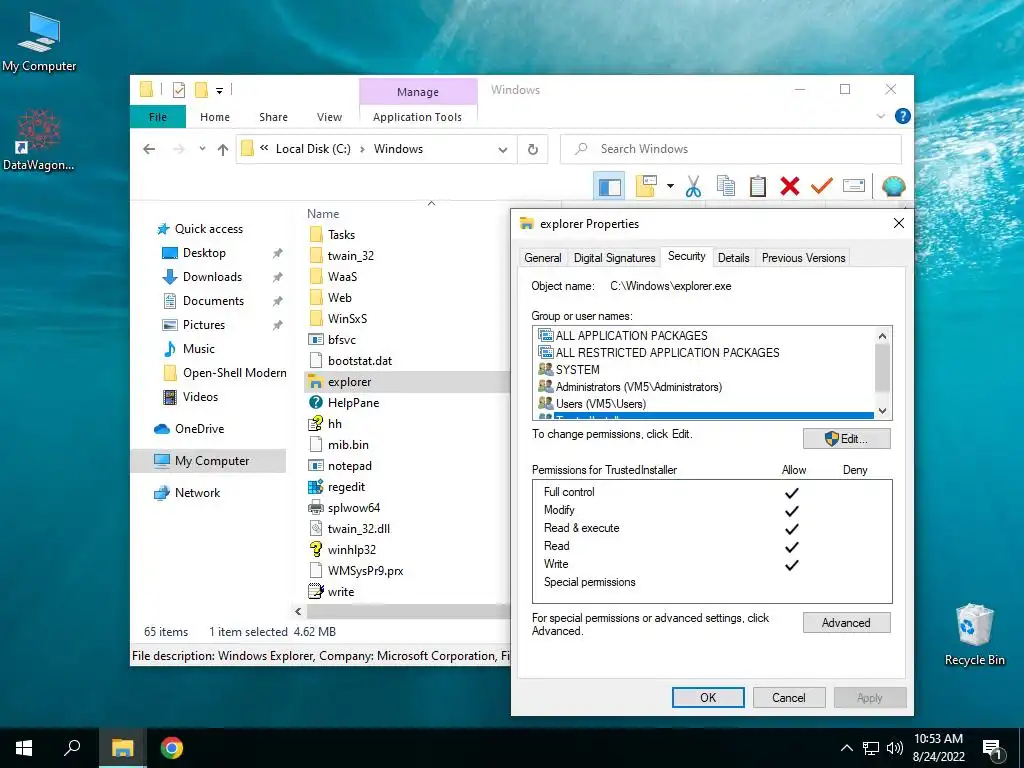Viewport: 1024px width, 768px height.
Task: Click the Refresh button in address bar
Action: tap(533, 150)
